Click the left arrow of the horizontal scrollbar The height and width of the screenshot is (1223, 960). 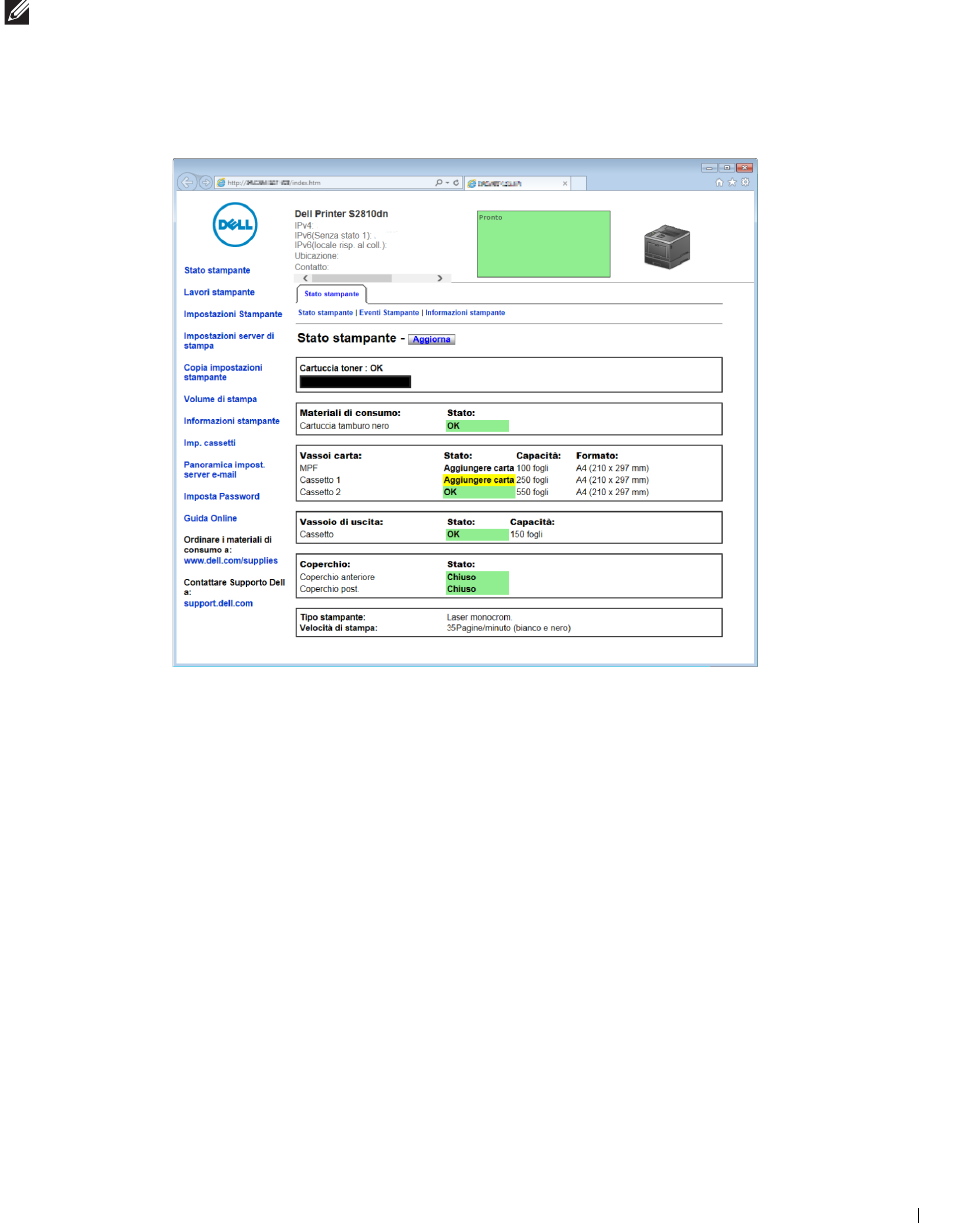pos(303,278)
